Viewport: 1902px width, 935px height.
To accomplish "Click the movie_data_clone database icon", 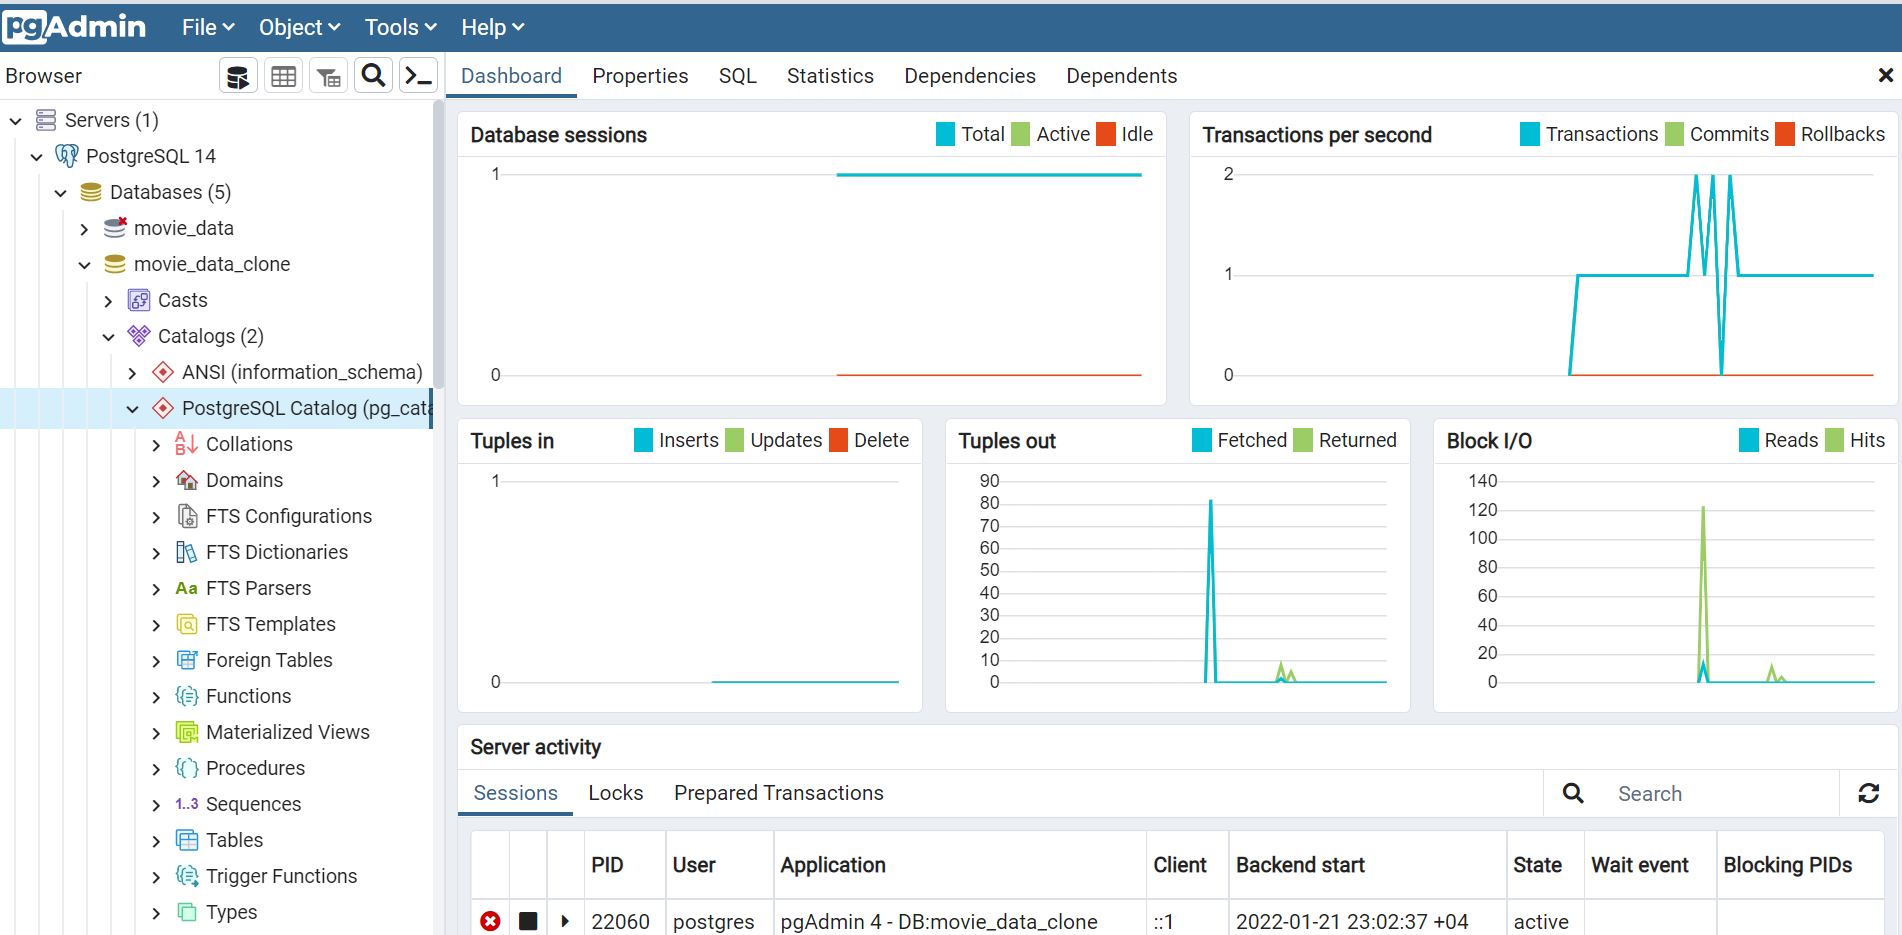I will click(115, 264).
